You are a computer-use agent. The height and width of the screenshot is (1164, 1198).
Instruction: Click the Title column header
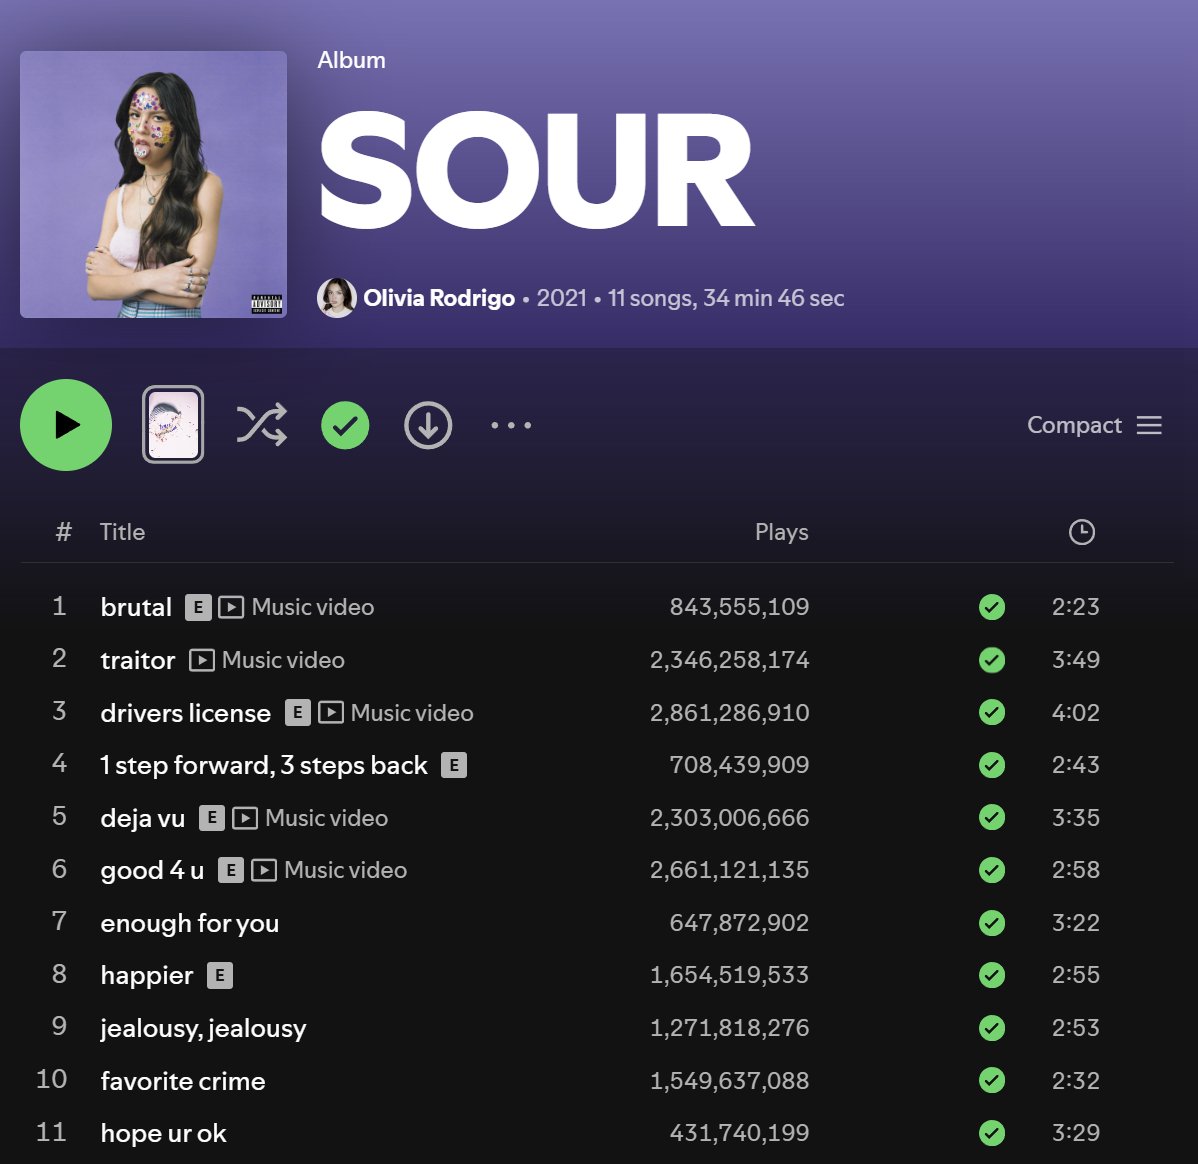pos(122,532)
